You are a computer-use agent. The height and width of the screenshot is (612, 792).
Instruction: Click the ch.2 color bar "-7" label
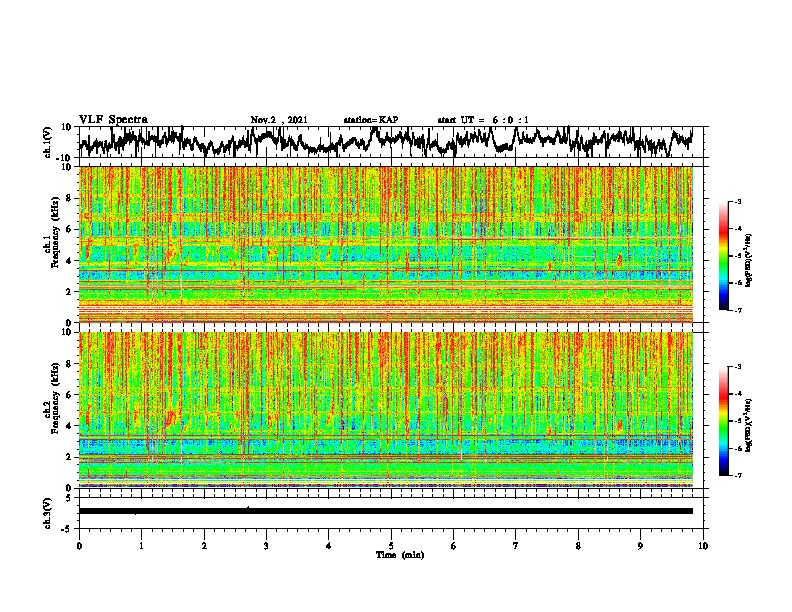click(738, 475)
